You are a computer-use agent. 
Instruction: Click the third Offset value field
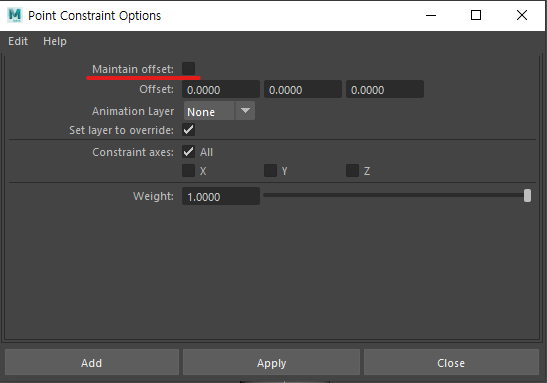pos(385,89)
